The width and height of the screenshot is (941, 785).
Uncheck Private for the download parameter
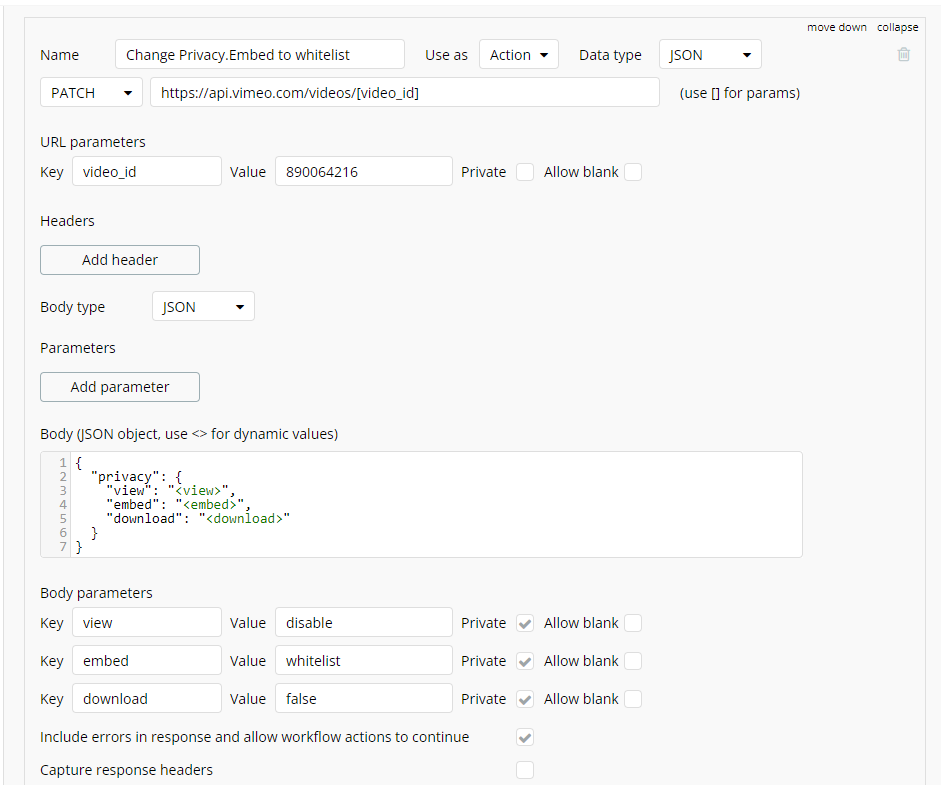click(525, 699)
